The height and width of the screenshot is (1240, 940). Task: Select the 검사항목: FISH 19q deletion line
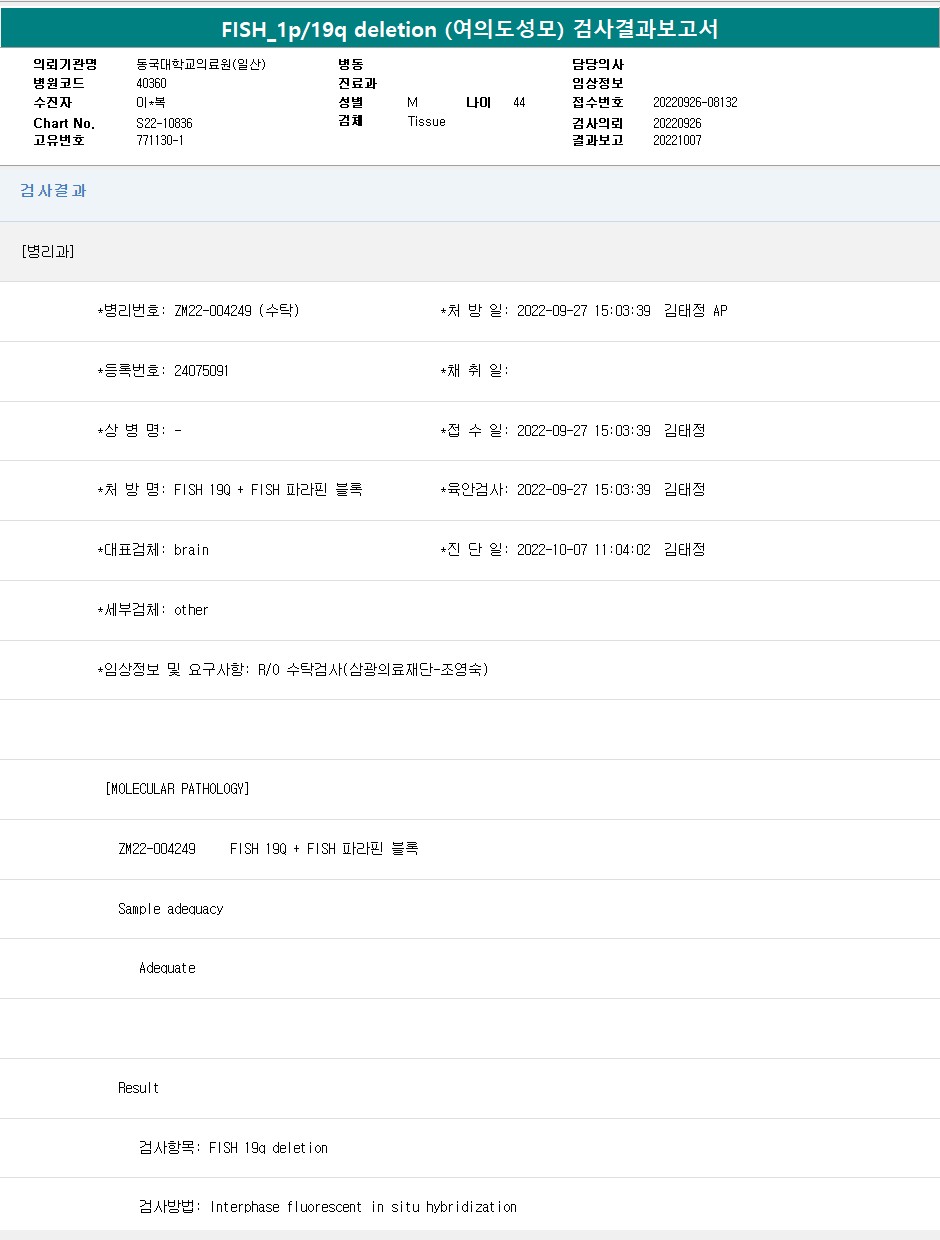(x=233, y=1148)
